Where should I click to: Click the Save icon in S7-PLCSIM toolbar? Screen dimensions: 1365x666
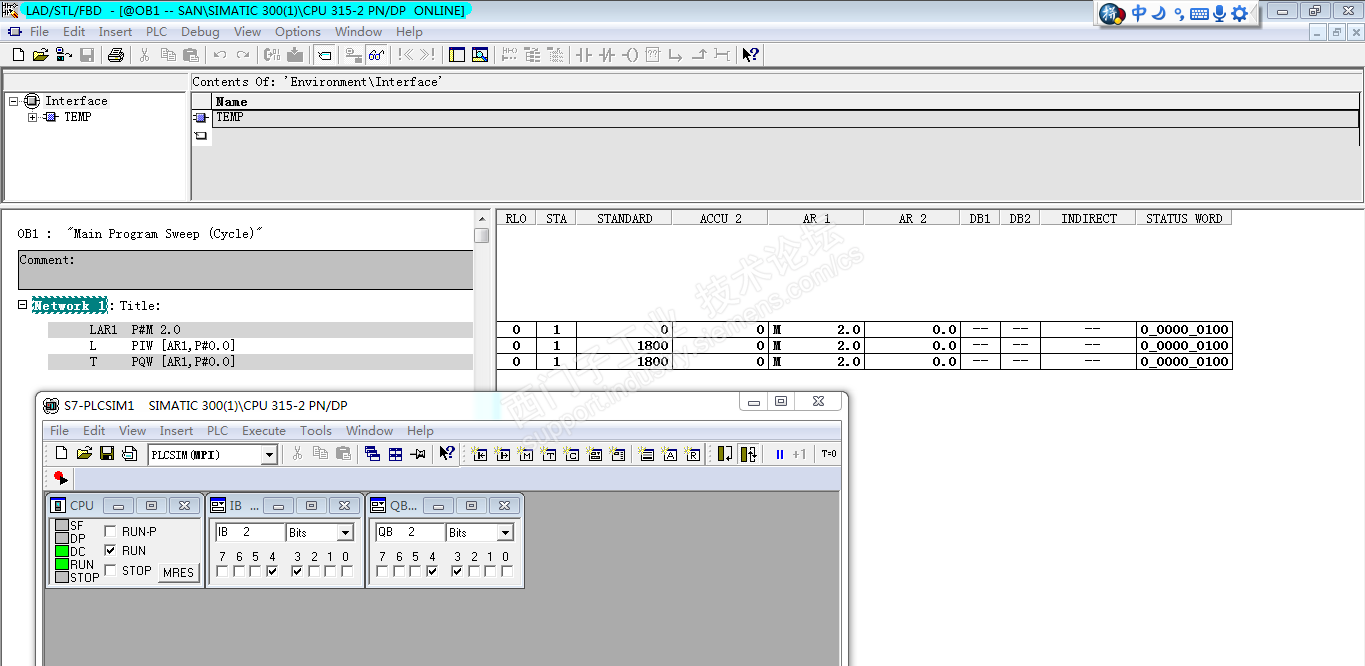107,454
